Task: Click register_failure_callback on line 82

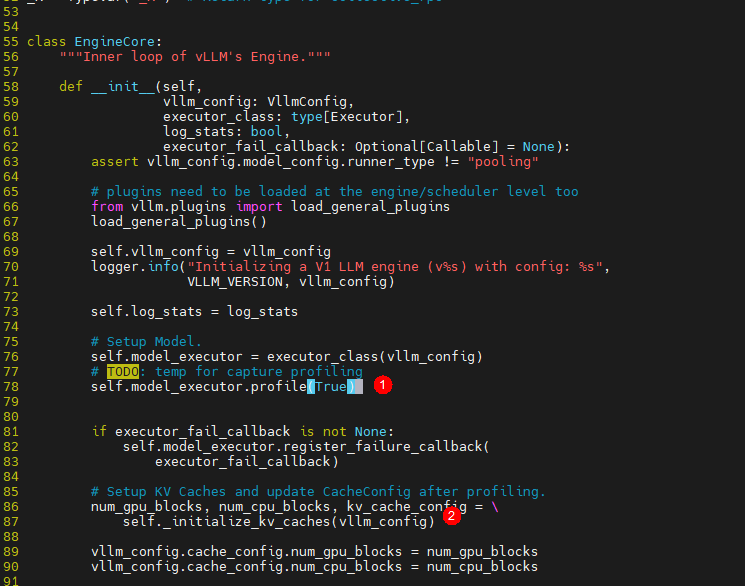Action: point(382,447)
